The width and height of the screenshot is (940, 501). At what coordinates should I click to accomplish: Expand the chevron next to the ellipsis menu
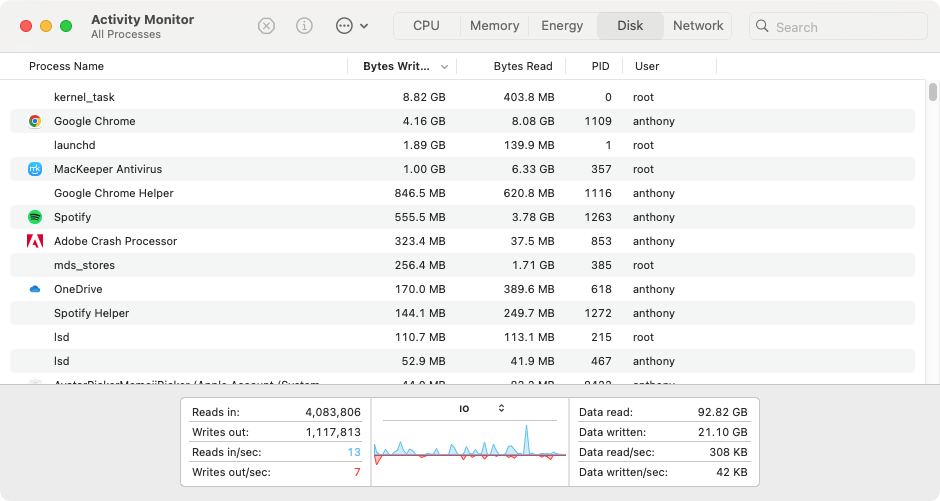(364, 26)
